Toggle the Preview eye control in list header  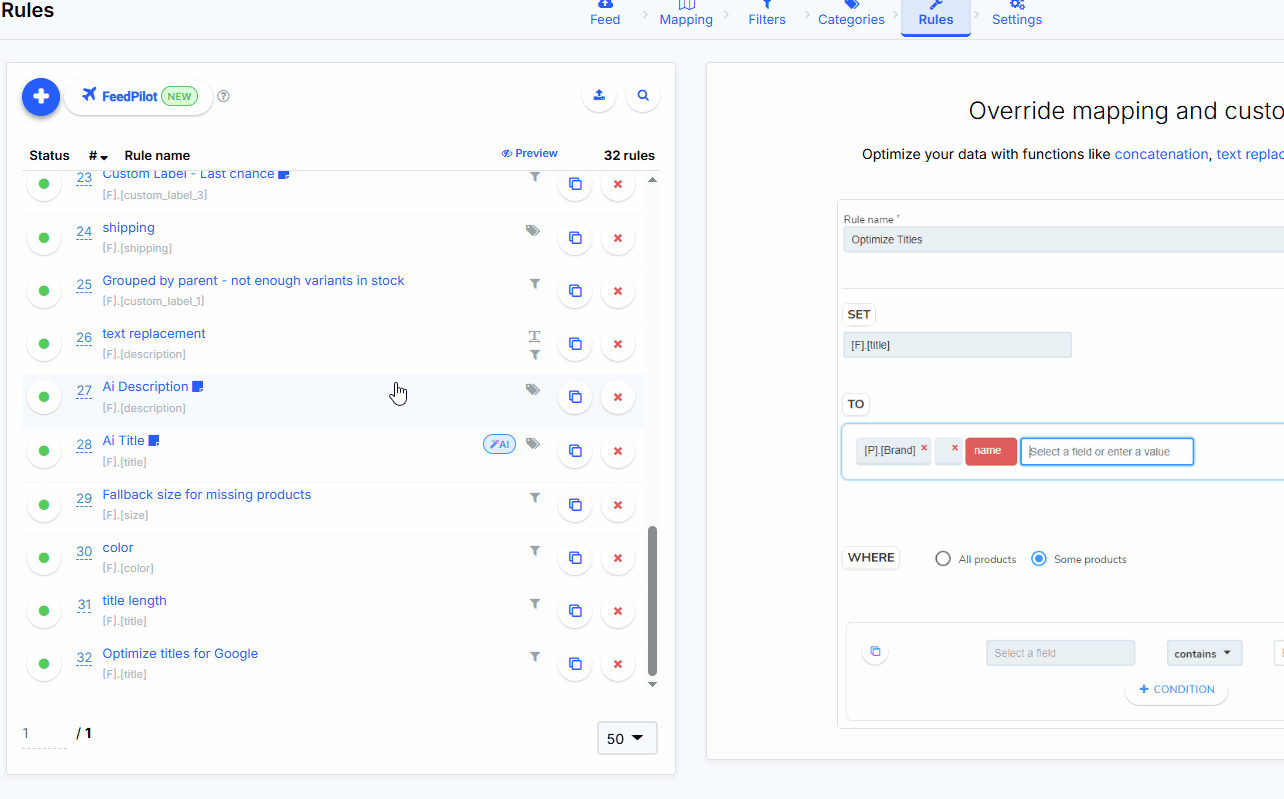529,152
